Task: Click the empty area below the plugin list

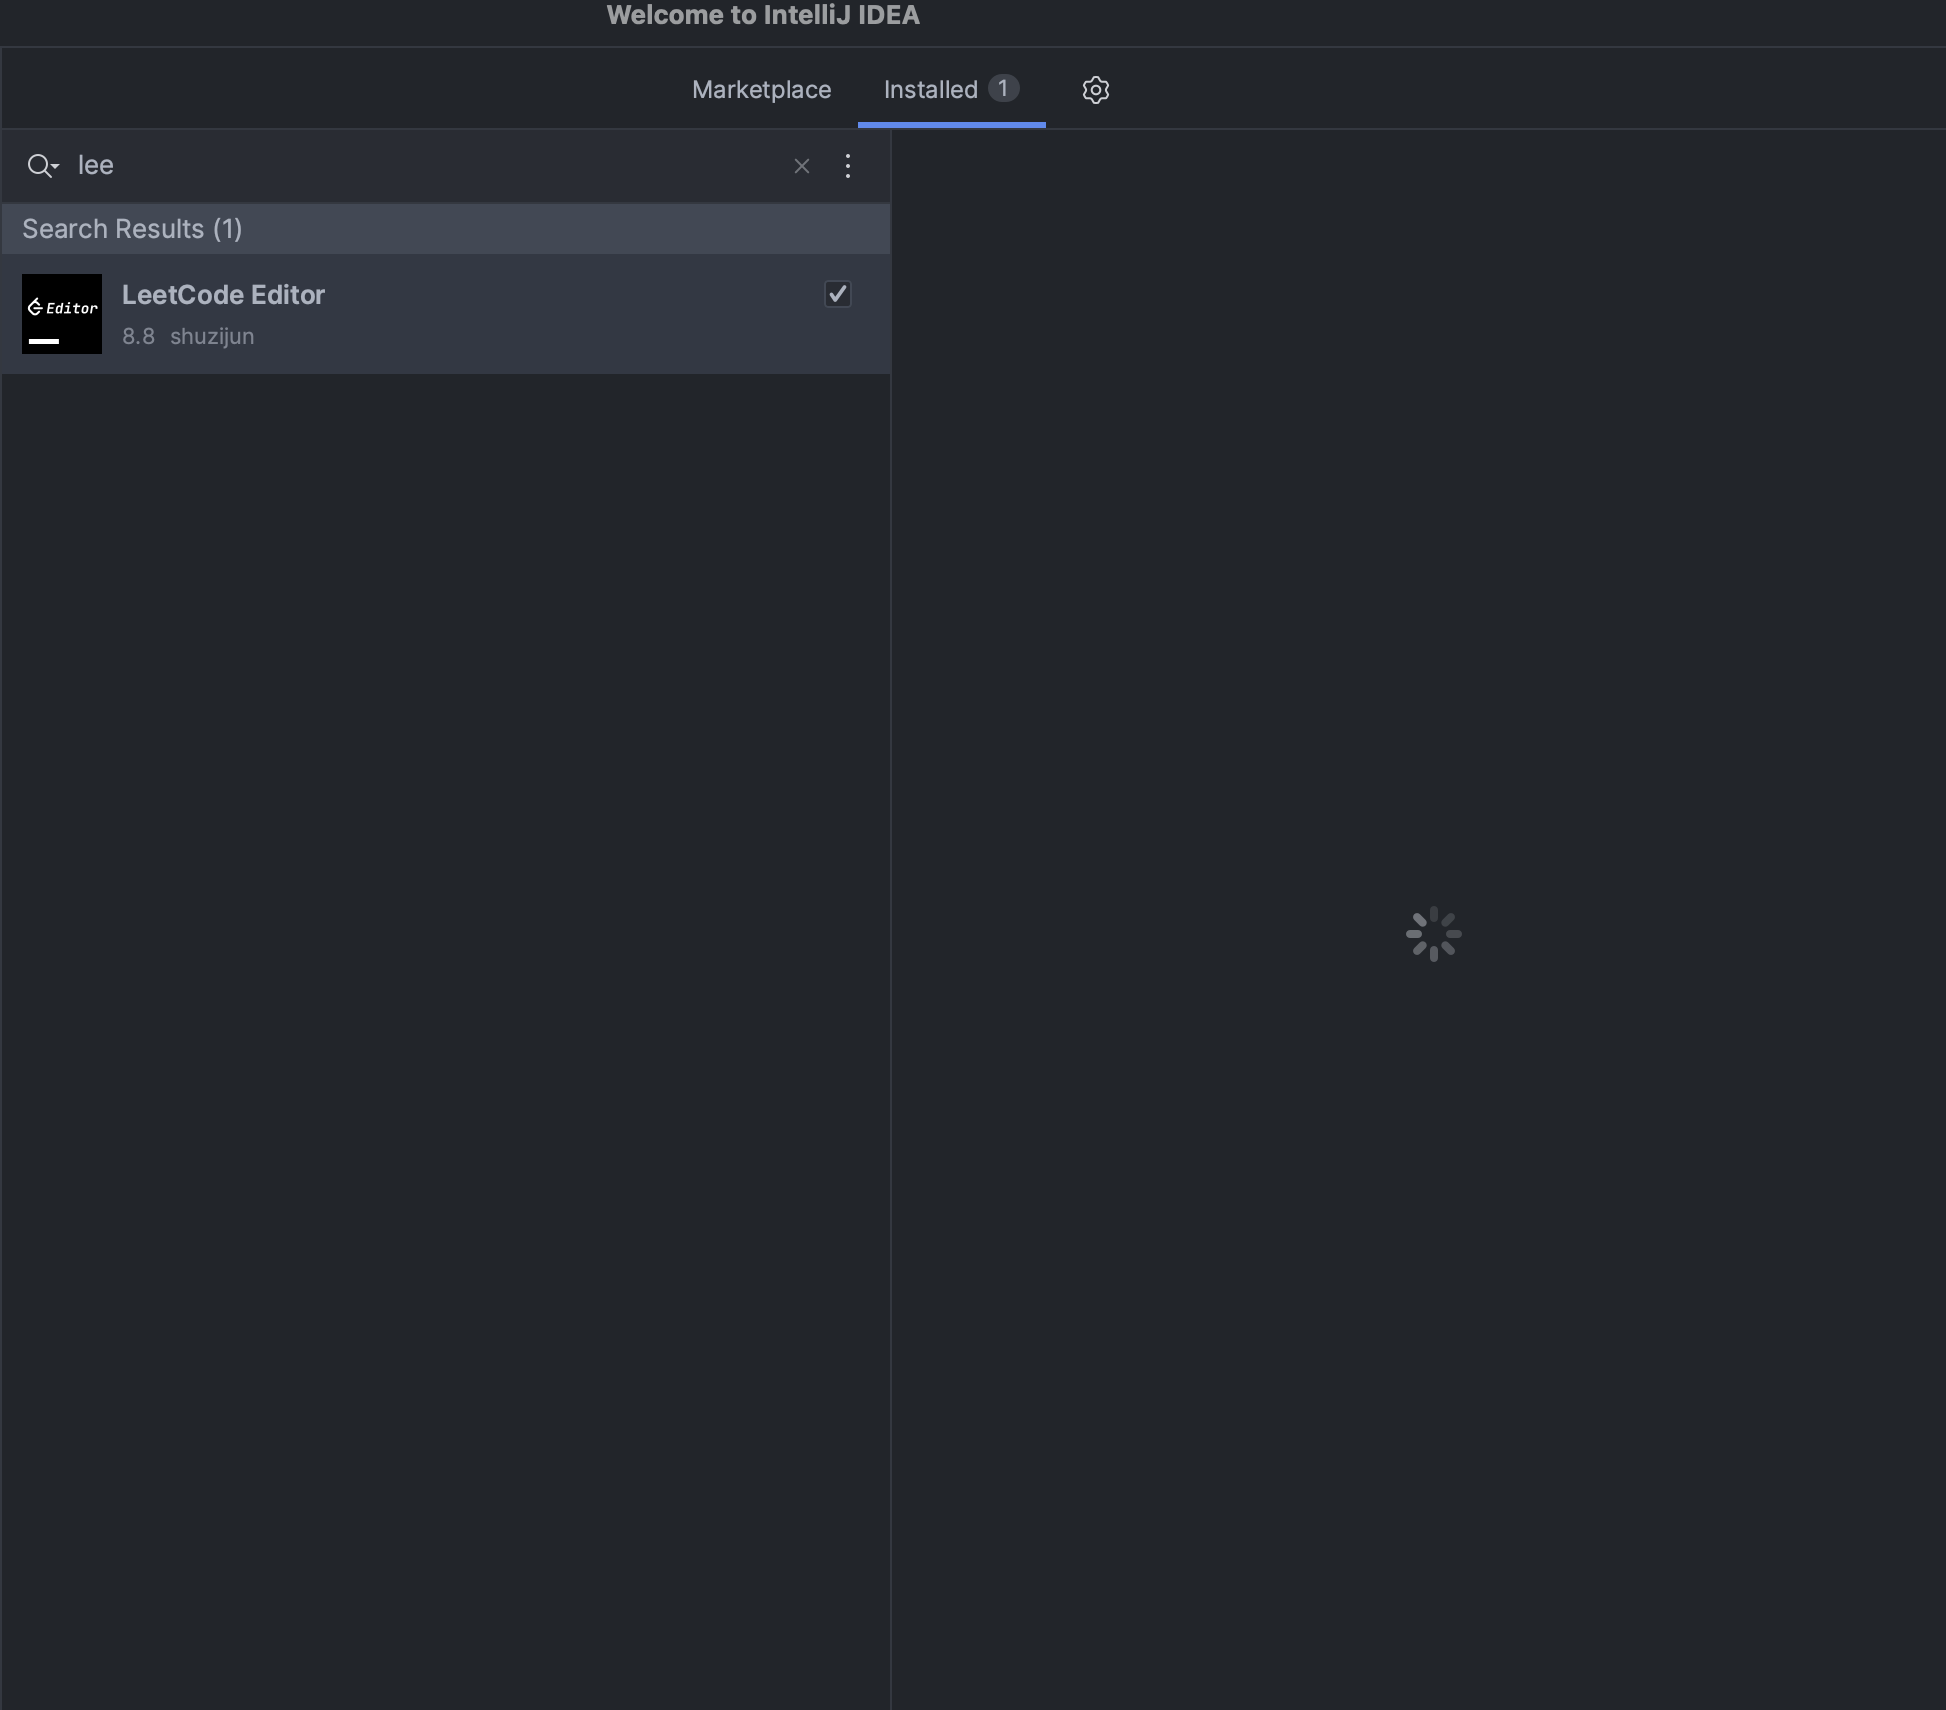Action: [445, 1000]
